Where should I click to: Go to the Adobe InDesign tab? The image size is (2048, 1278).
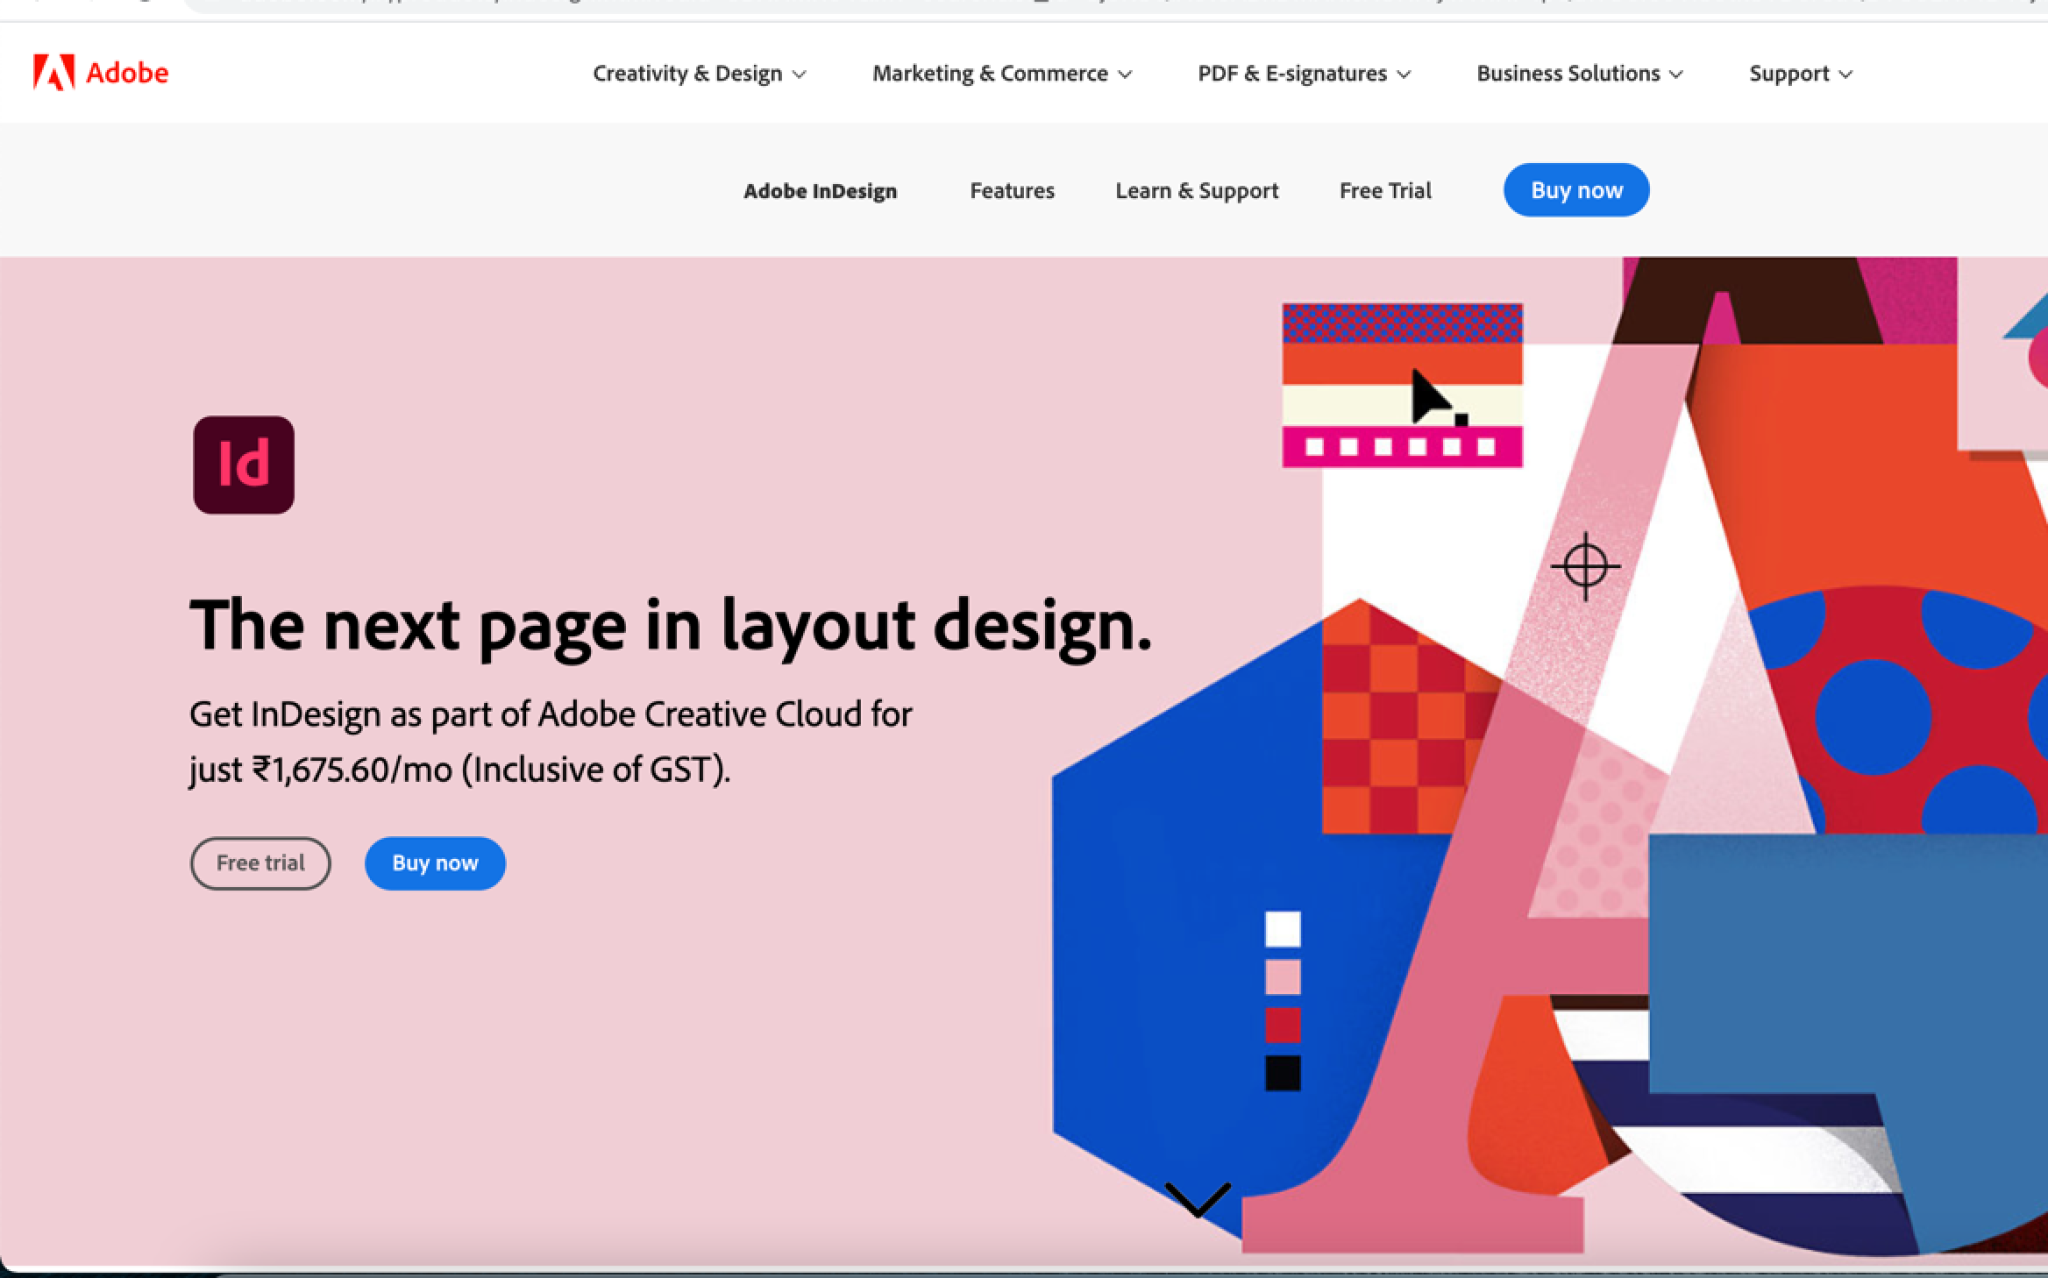(820, 191)
